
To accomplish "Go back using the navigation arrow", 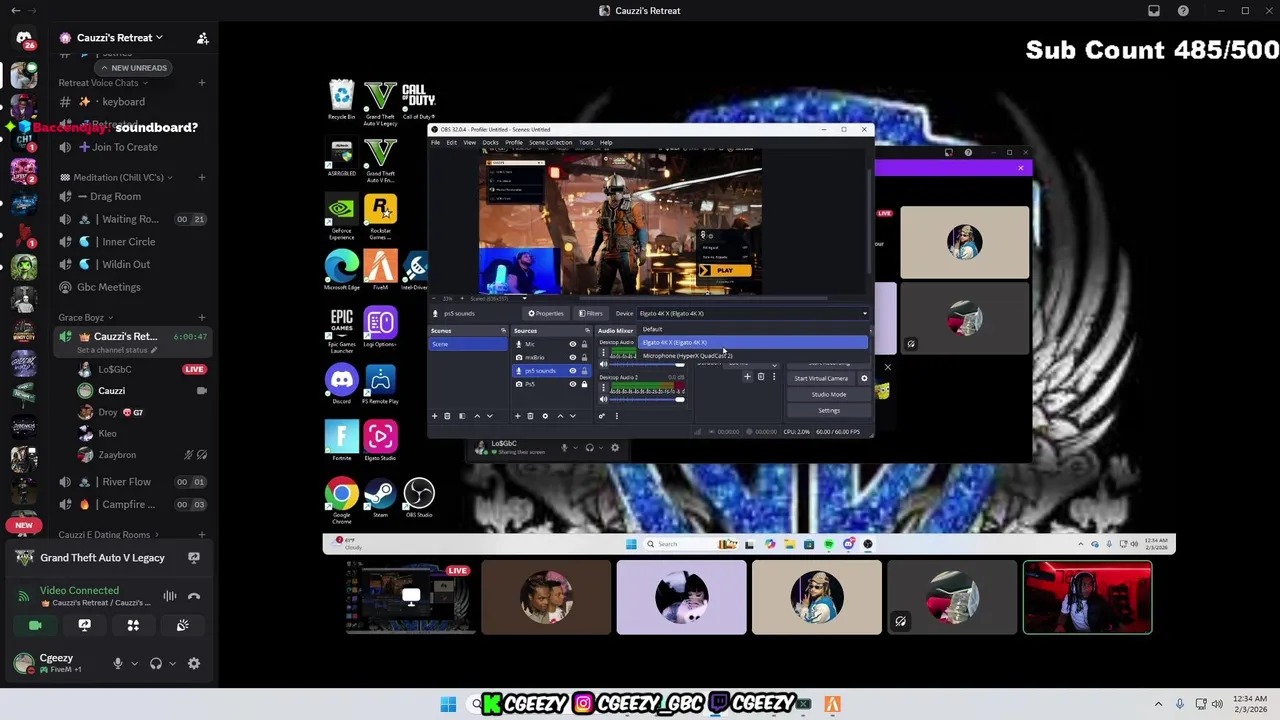I will (15, 11).
